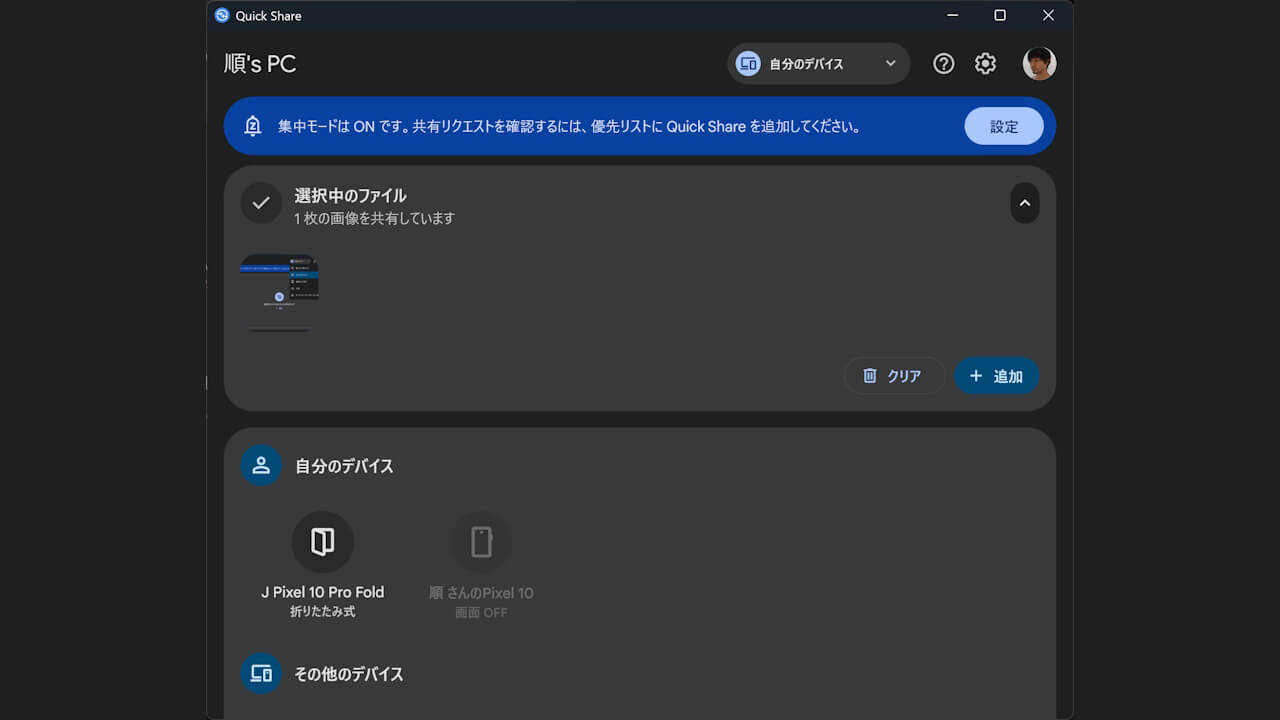
Task: Click the 追加 button
Action: pyautogui.click(x=997, y=376)
